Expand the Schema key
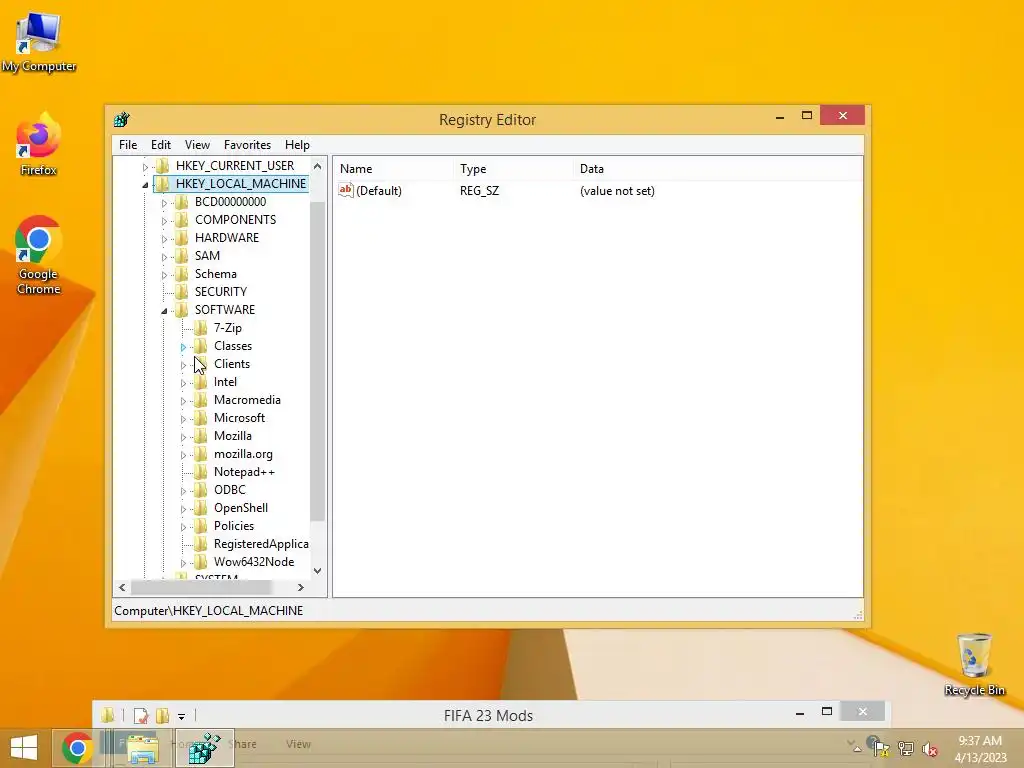The width and height of the screenshot is (1024, 768). [x=164, y=275]
